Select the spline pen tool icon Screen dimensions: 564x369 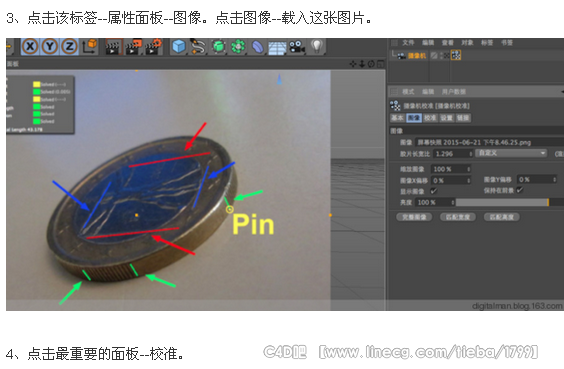(198, 46)
